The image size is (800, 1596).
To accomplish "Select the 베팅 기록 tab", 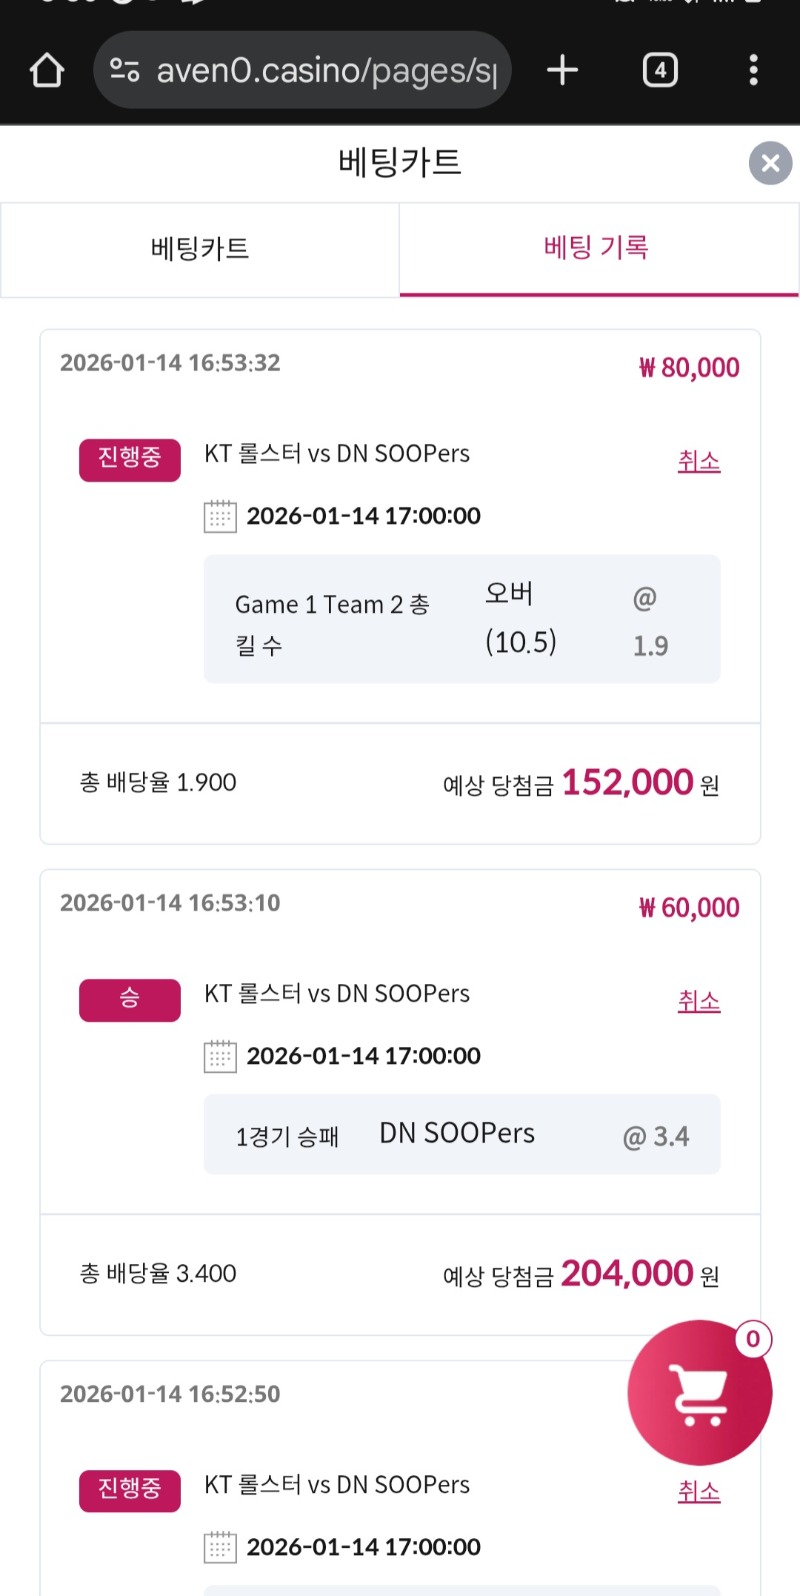I will tap(597, 248).
